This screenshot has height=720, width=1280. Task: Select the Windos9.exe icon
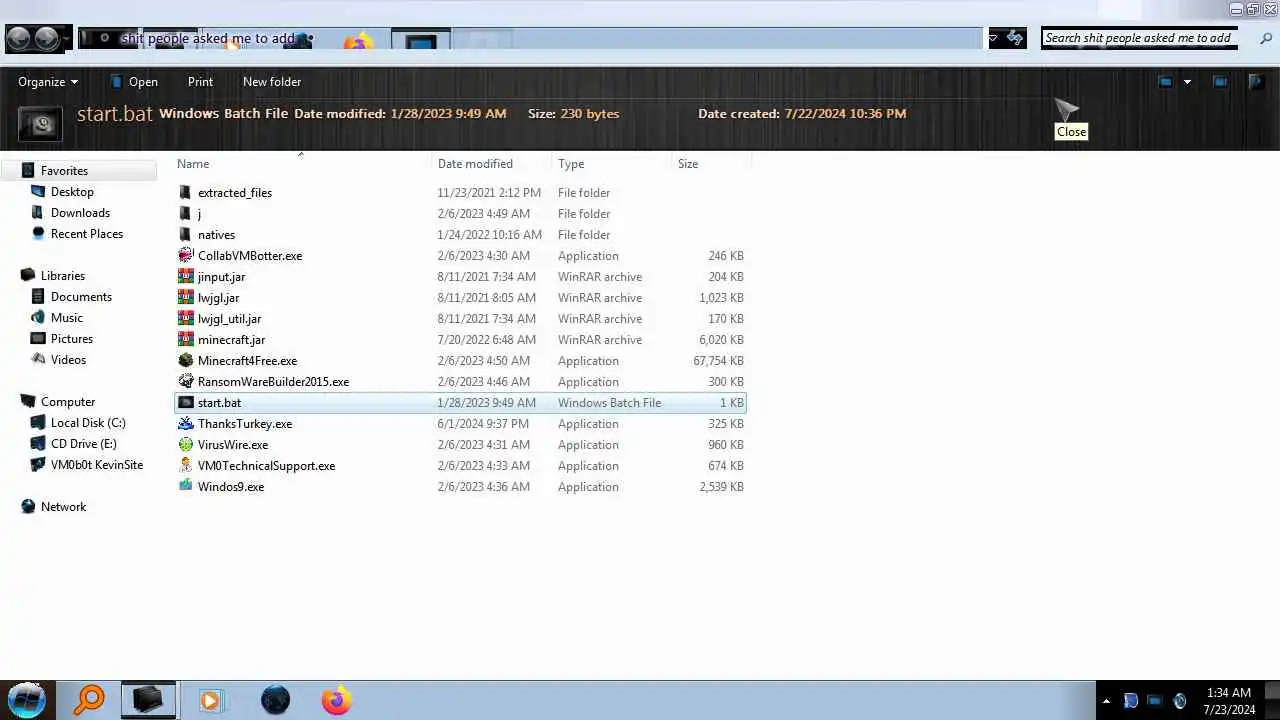pos(185,487)
